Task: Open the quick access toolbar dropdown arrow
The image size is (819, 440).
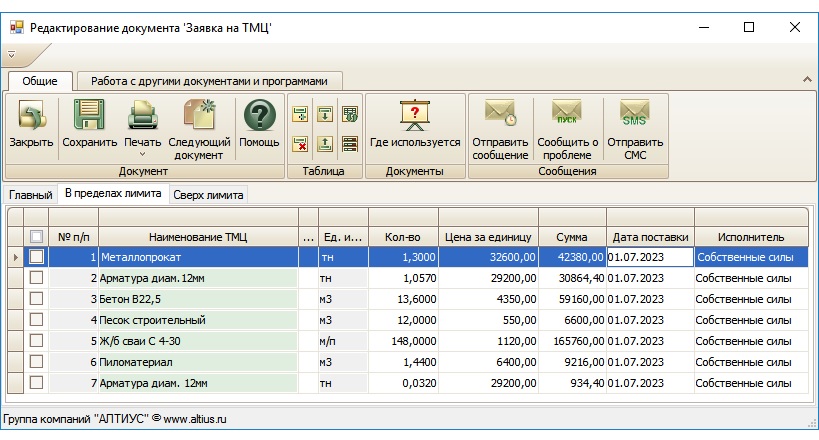Action: [11, 54]
